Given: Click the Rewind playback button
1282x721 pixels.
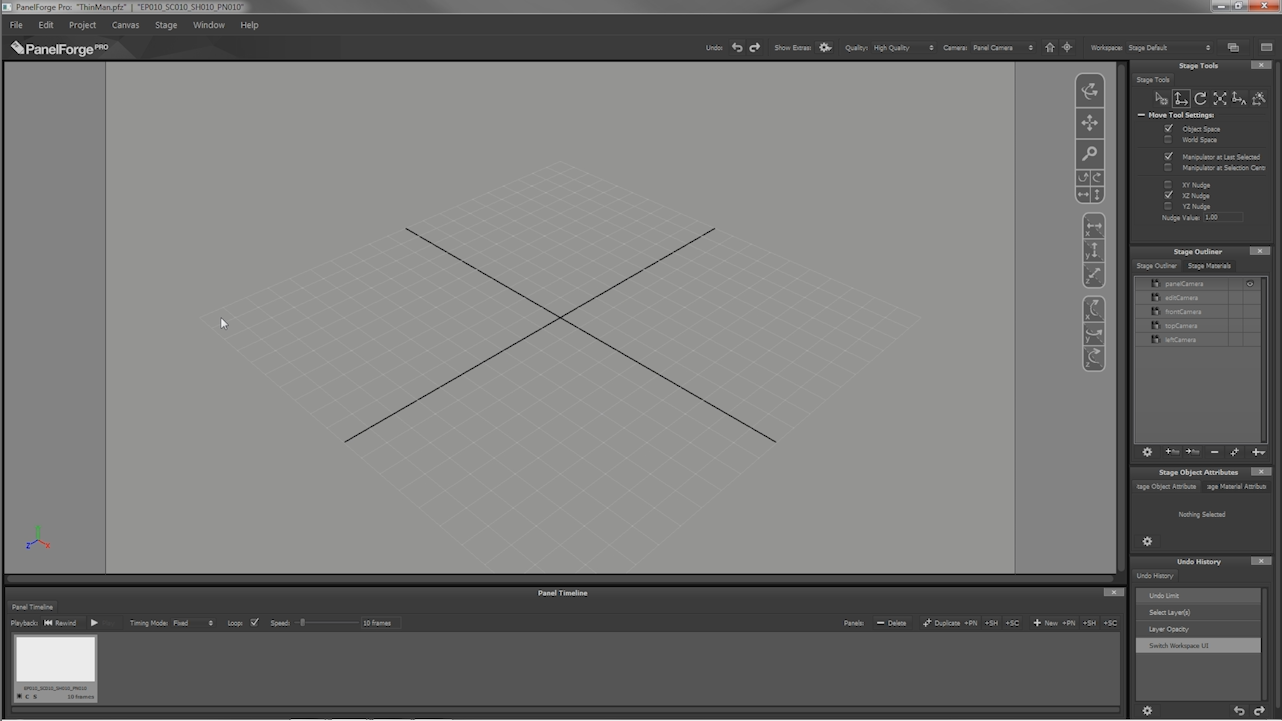Looking at the screenshot, I should tap(60, 623).
